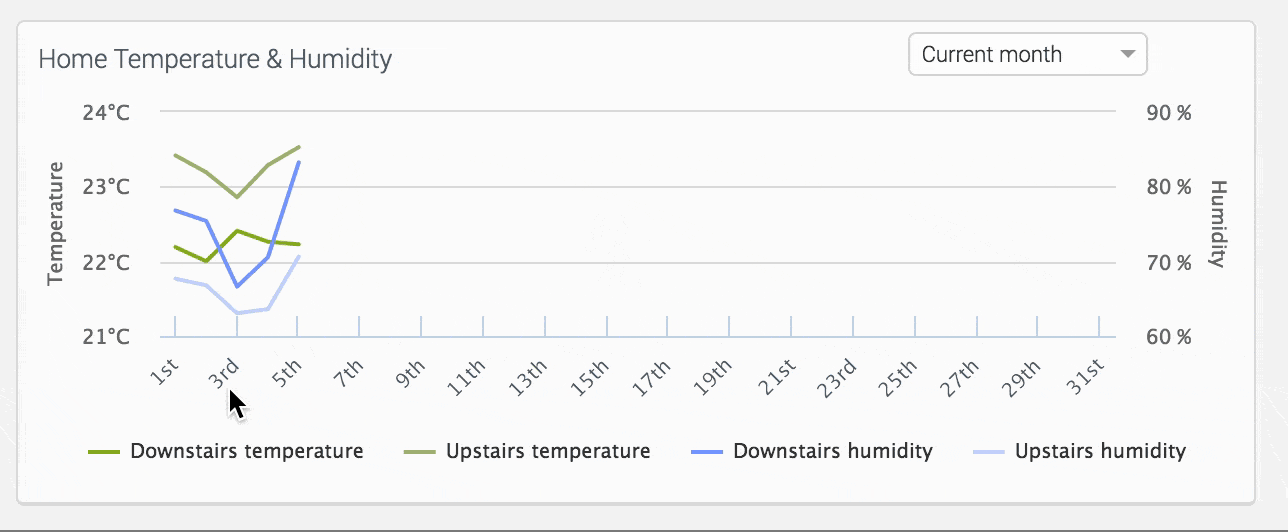The image size is (1288, 532).
Task: Click the dropdown arrow next to Current month
Action: point(1128,55)
